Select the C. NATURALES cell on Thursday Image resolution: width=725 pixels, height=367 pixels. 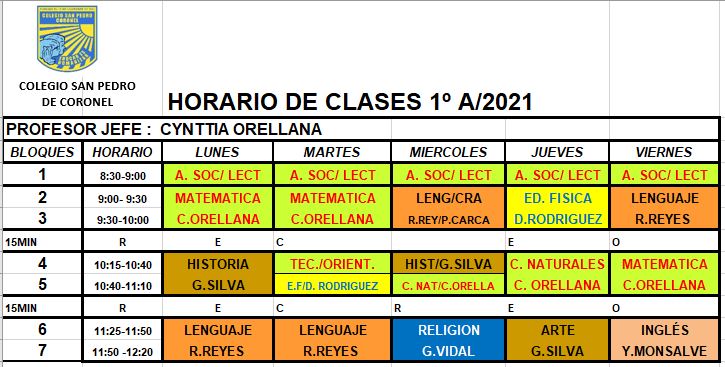click(x=557, y=274)
